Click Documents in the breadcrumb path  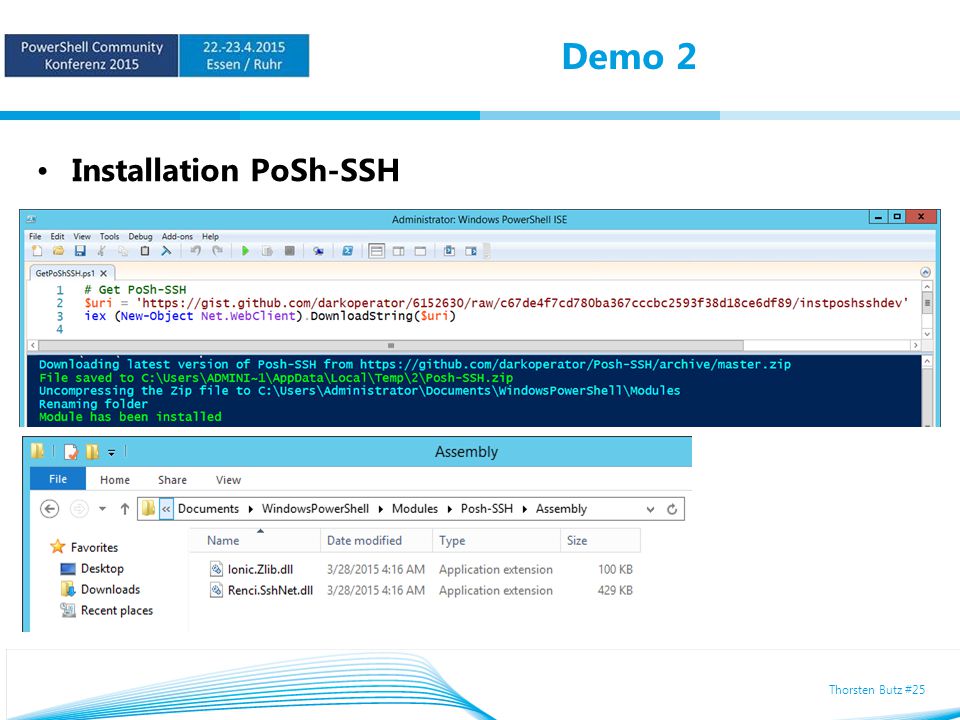click(x=208, y=509)
